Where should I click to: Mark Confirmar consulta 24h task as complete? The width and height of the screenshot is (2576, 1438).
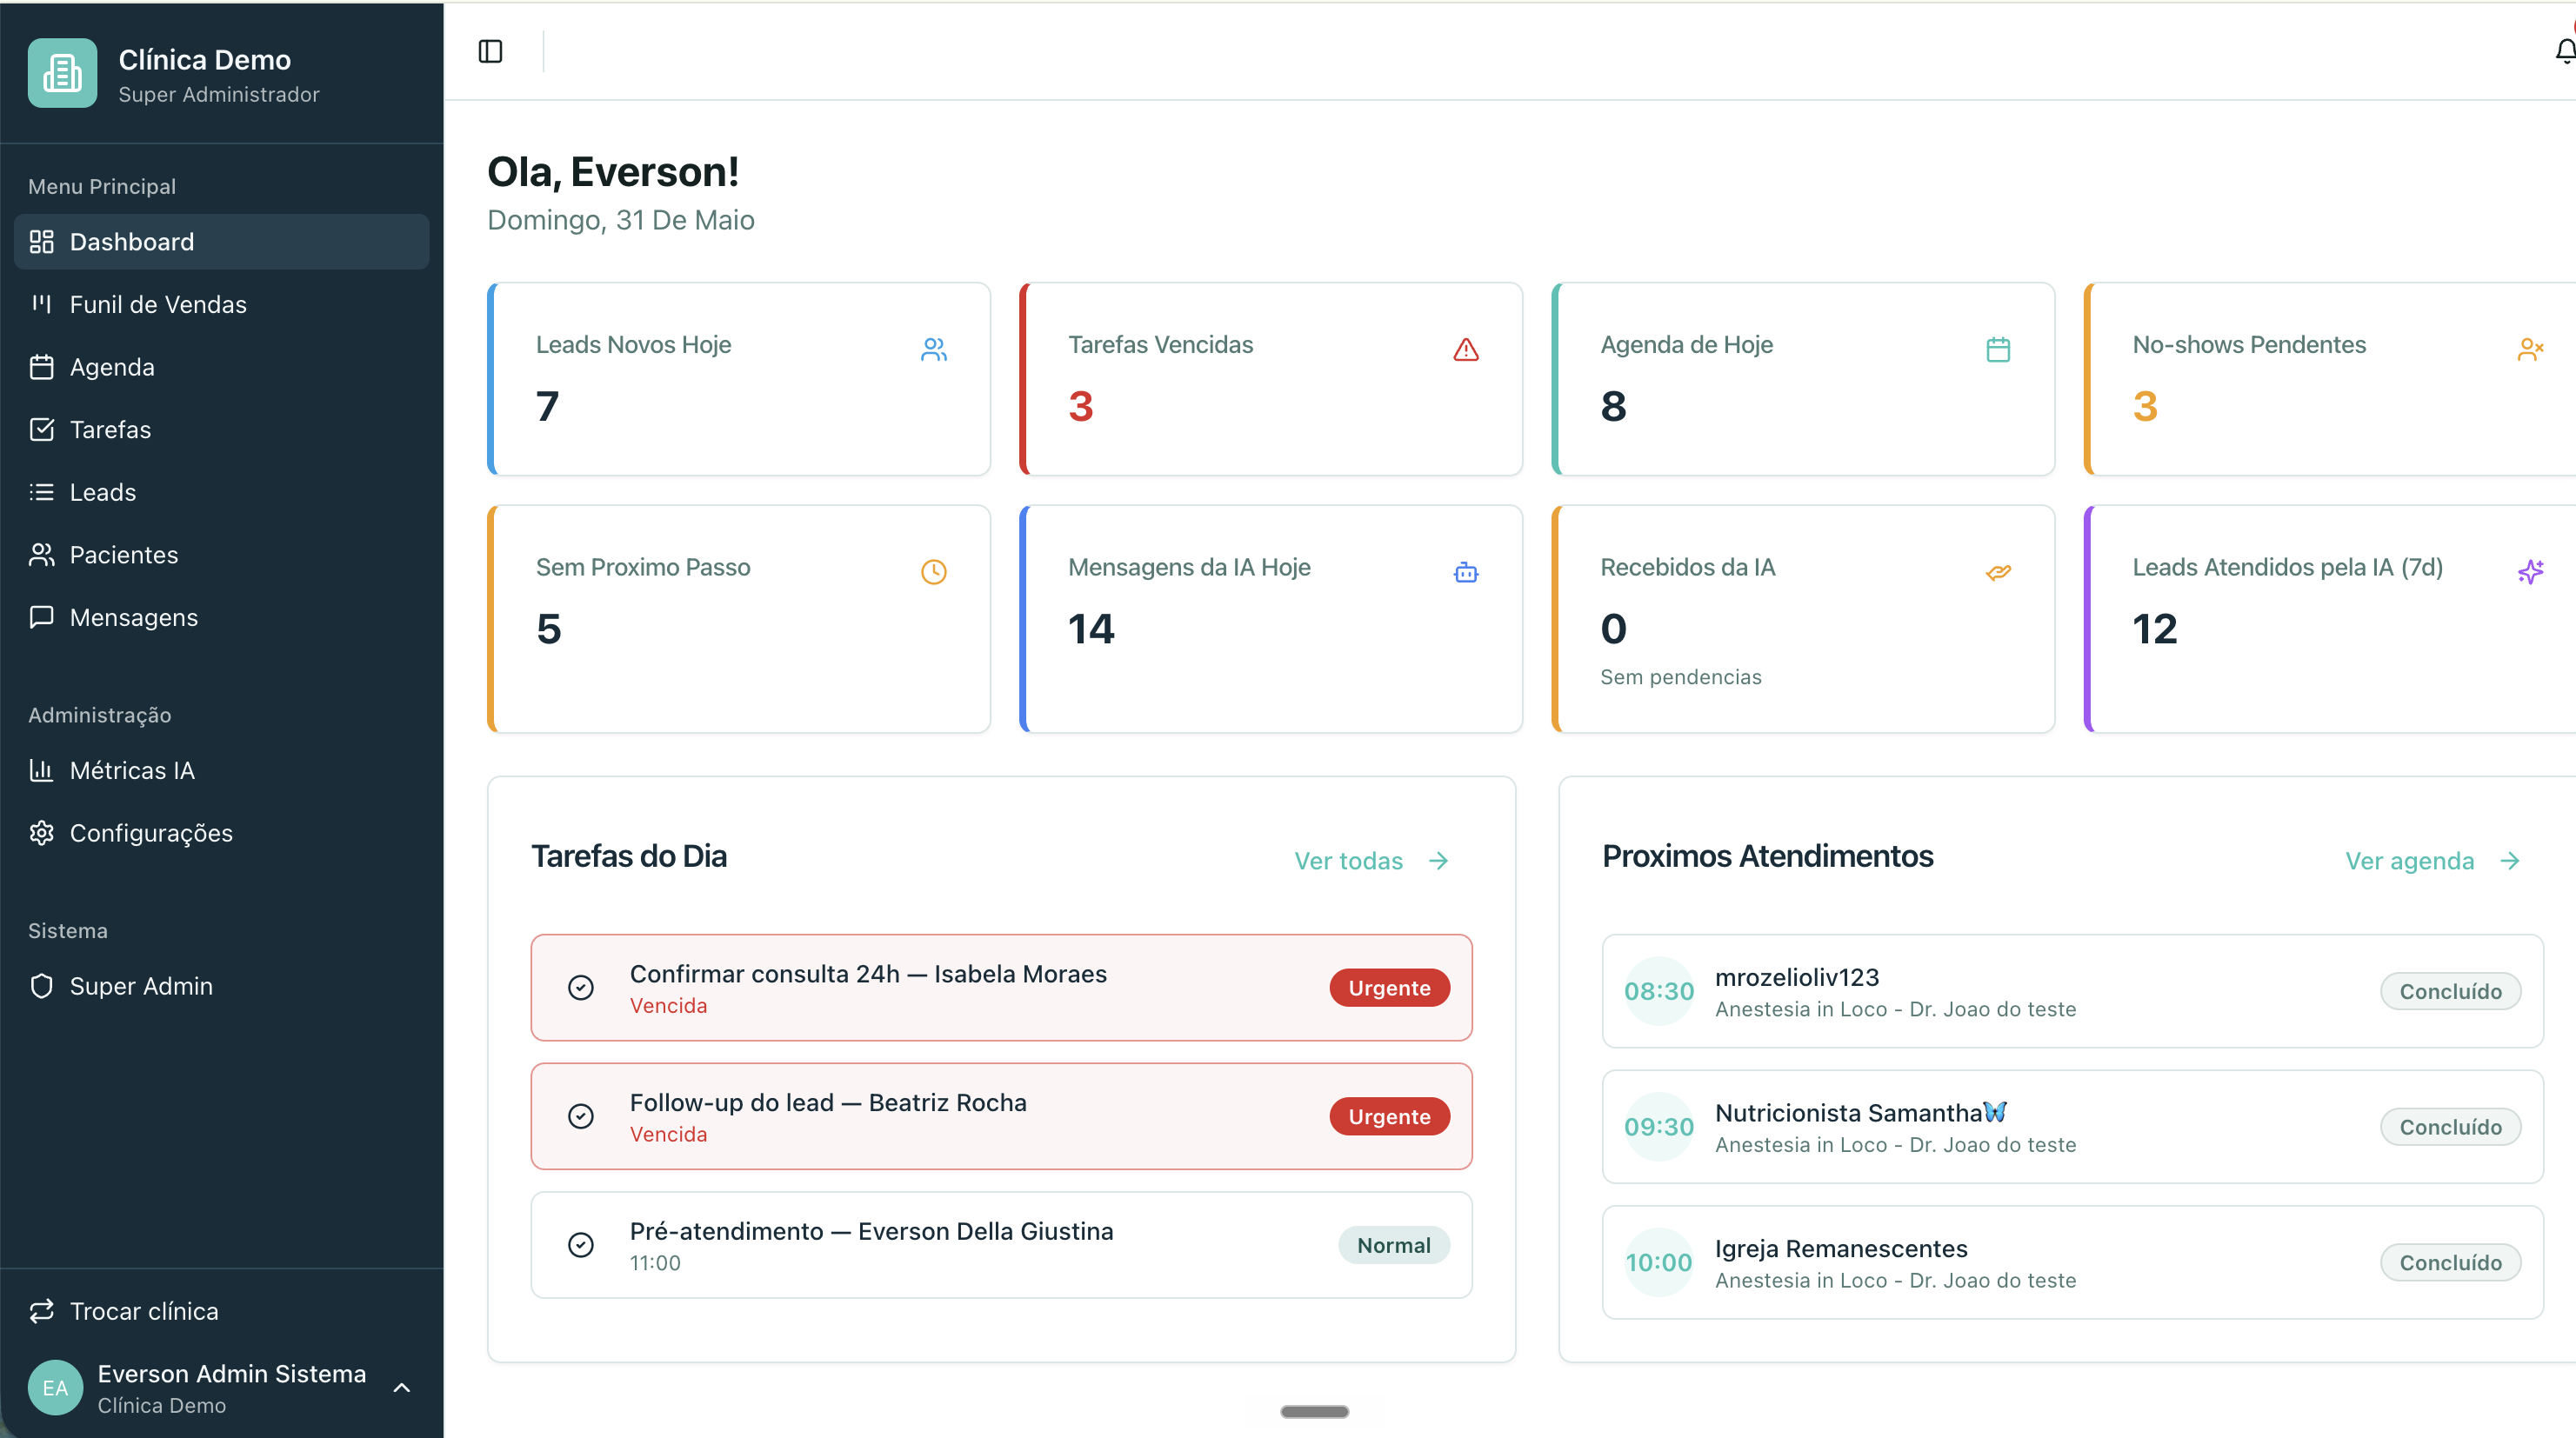[580, 988]
